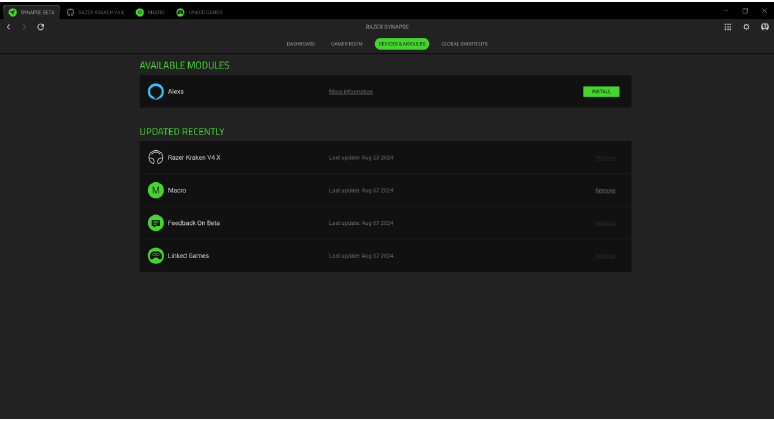The image size is (774, 421).
Task: Click the Razer Synapse window title
Action: click(387, 27)
